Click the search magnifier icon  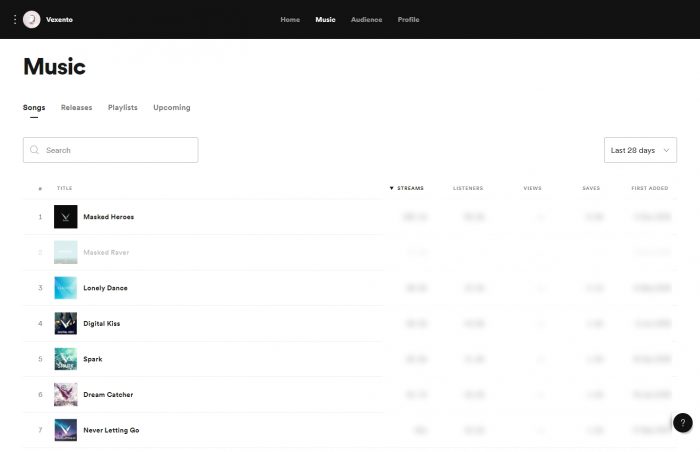[35, 150]
